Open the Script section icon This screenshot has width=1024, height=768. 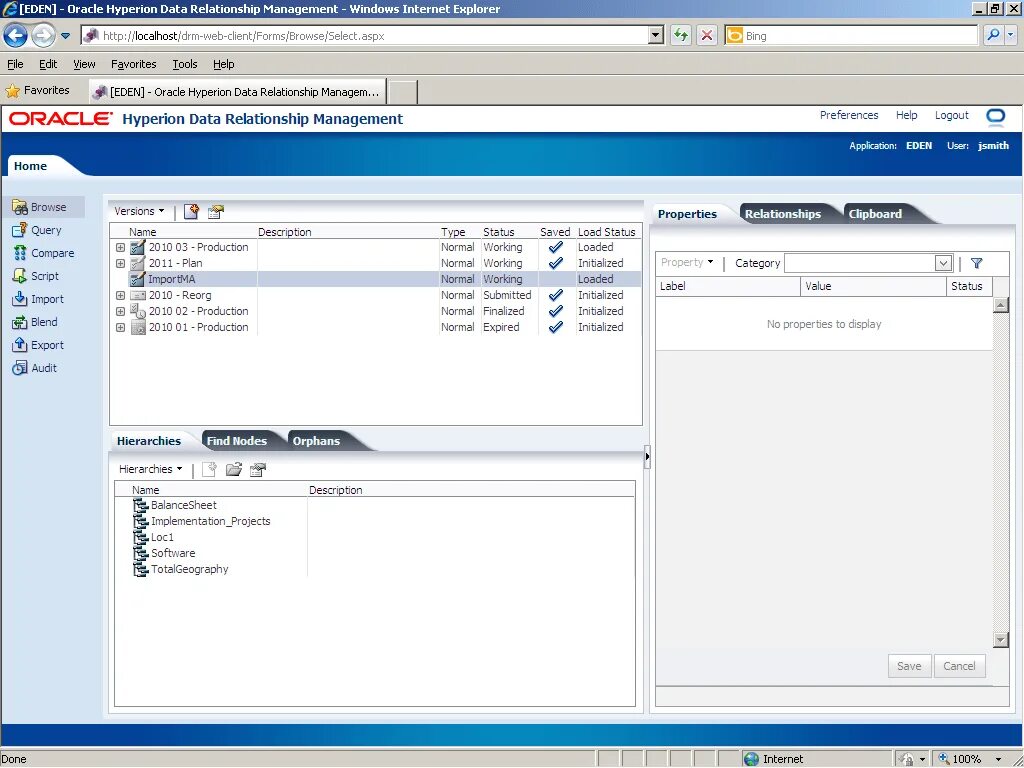click(x=20, y=276)
